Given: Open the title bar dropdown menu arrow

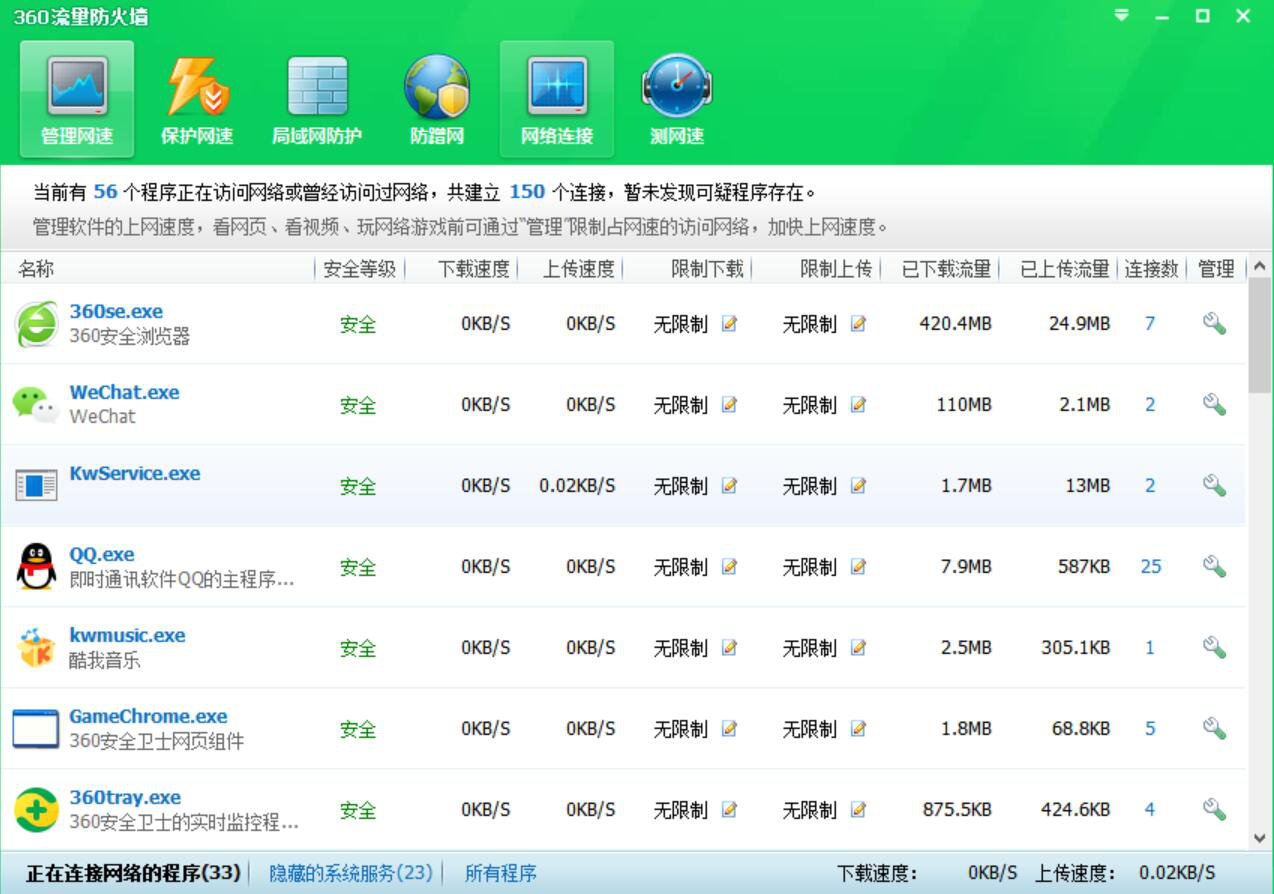Looking at the screenshot, I should (1122, 16).
